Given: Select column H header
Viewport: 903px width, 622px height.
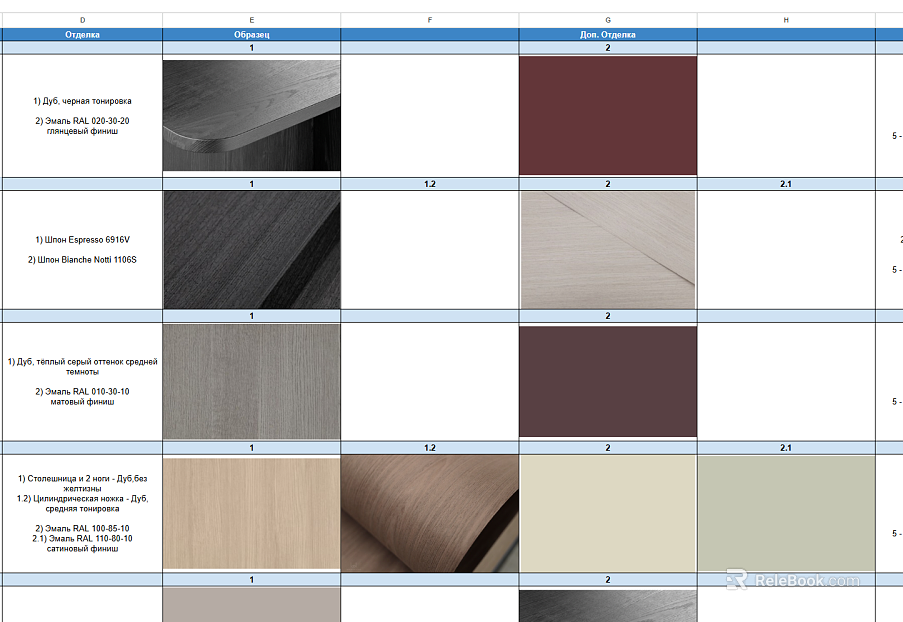Looking at the screenshot, I should pyautogui.click(x=786, y=20).
